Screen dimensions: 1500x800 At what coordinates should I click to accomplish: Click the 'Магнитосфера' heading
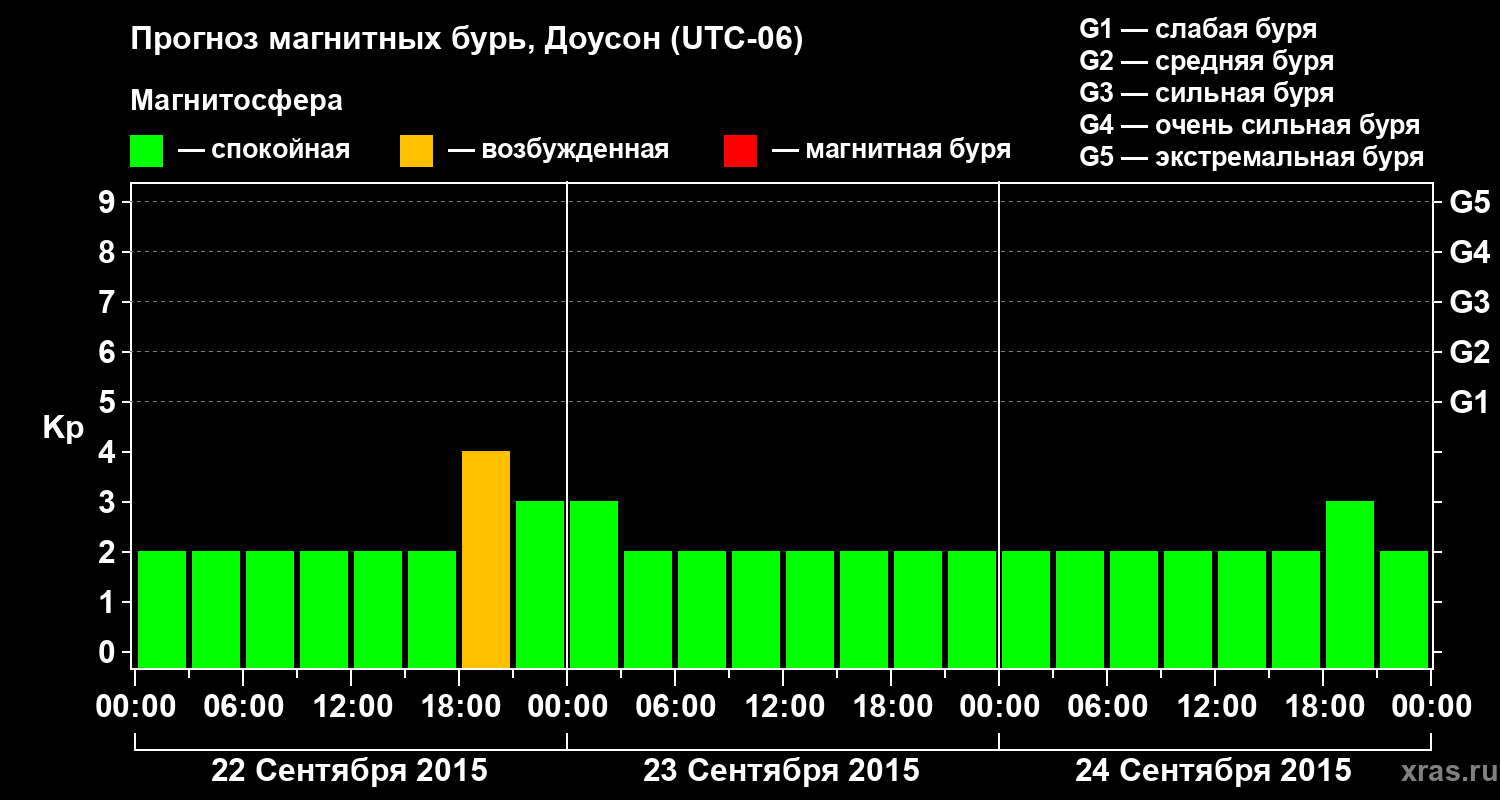[236, 101]
